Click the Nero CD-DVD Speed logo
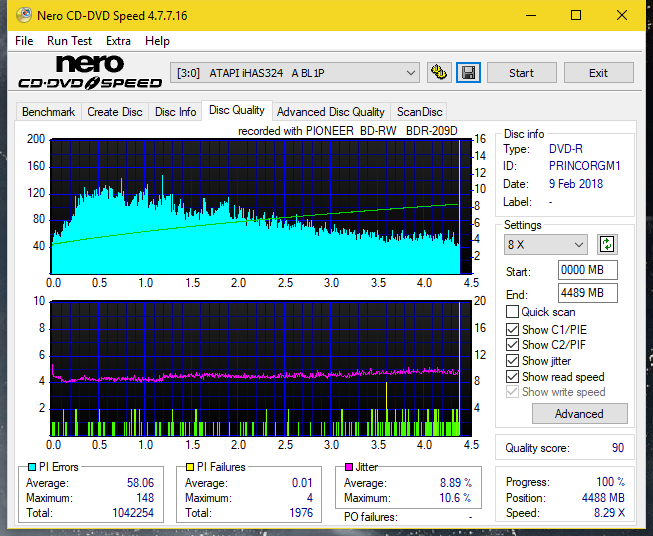Viewport: 653px width, 536px height. 90,72
